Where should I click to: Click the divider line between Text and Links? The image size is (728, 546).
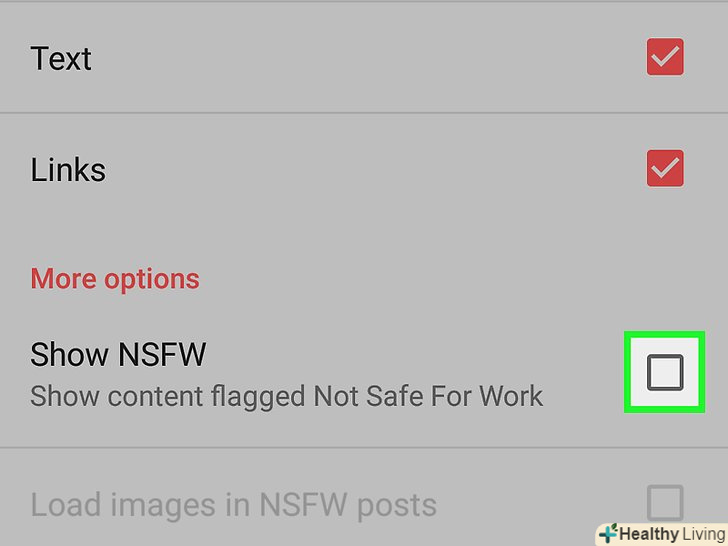(364, 112)
